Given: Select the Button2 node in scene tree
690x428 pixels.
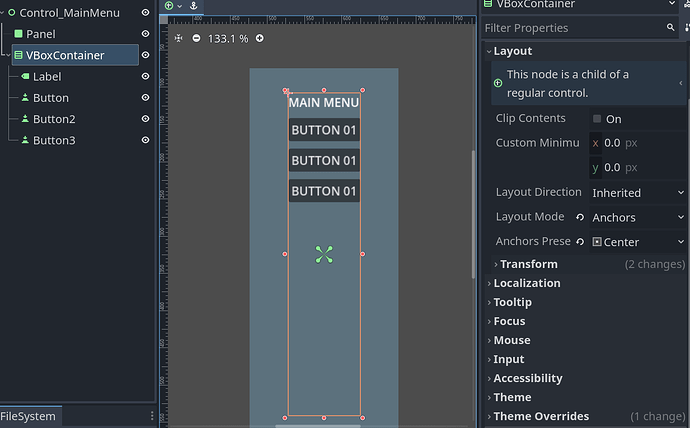Looking at the screenshot, I should pos(54,119).
